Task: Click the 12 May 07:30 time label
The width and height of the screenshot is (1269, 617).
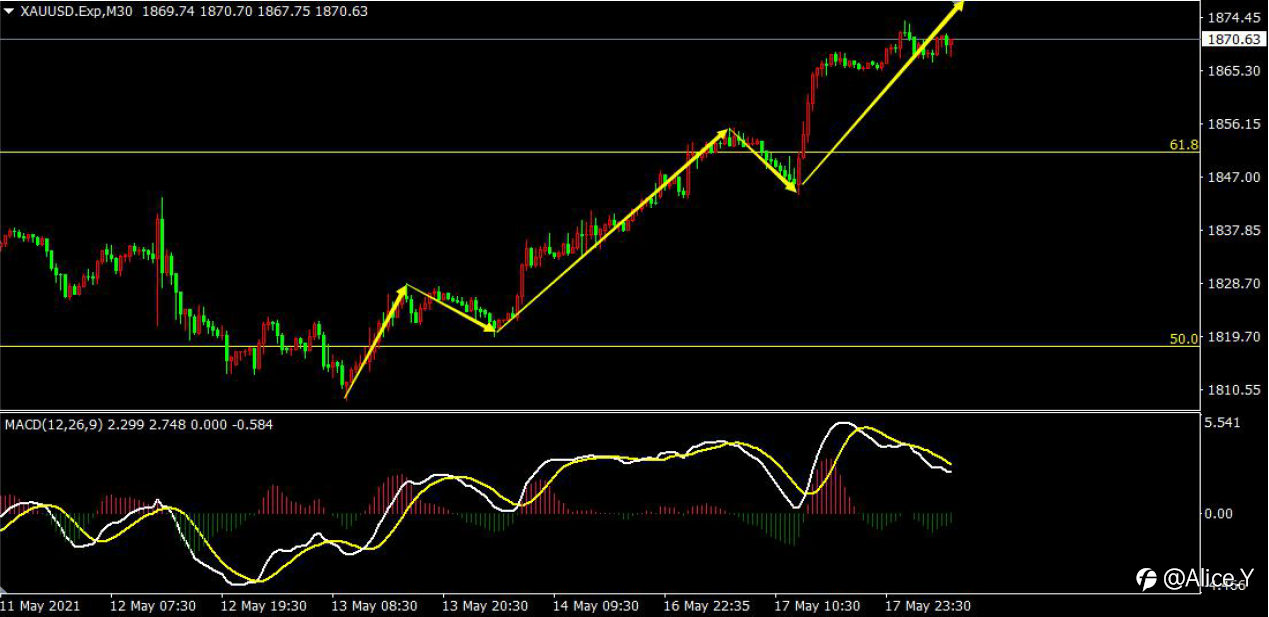Action: click(151, 606)
